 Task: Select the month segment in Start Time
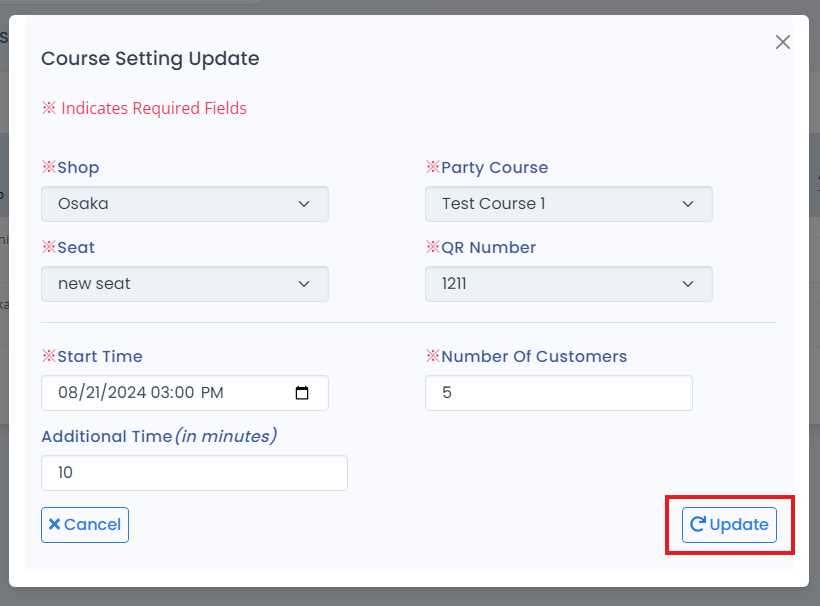[x=68, y=393]
